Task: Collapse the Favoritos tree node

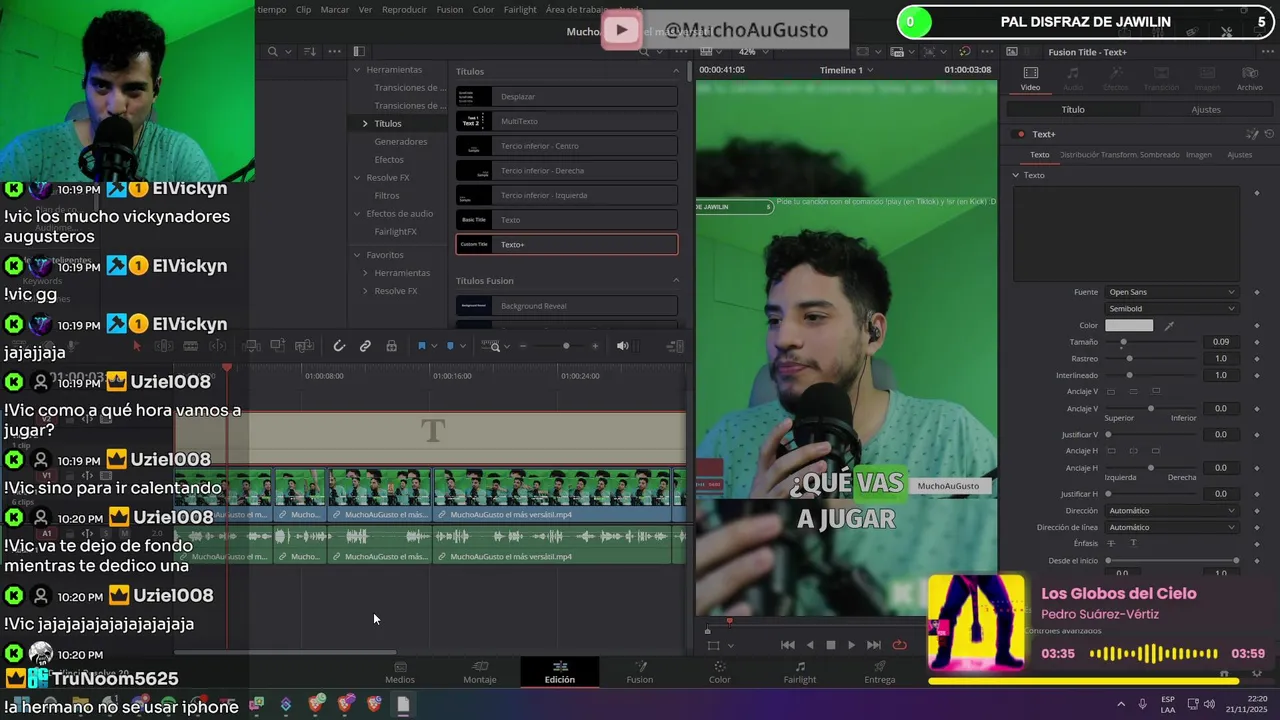Action: [357, 255]
